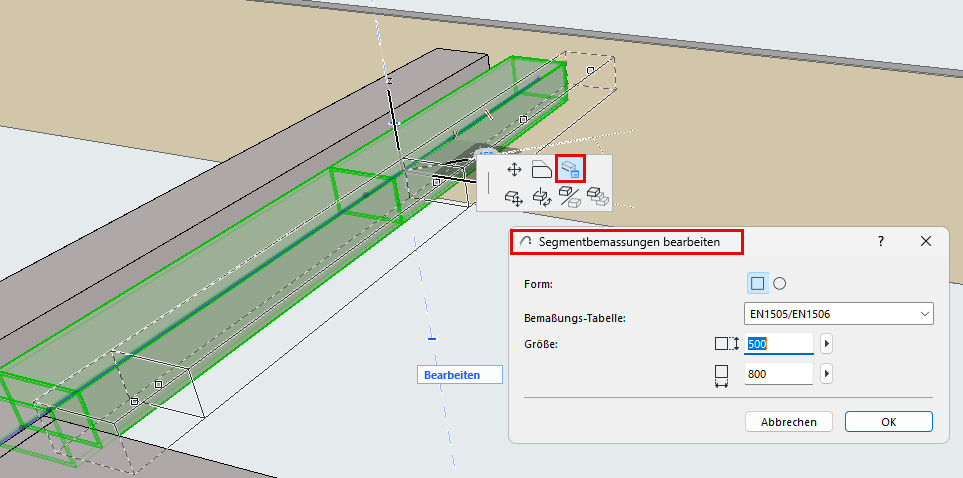
Task: Click the Größe: label in dialog
Action: (x=540, y=344)
